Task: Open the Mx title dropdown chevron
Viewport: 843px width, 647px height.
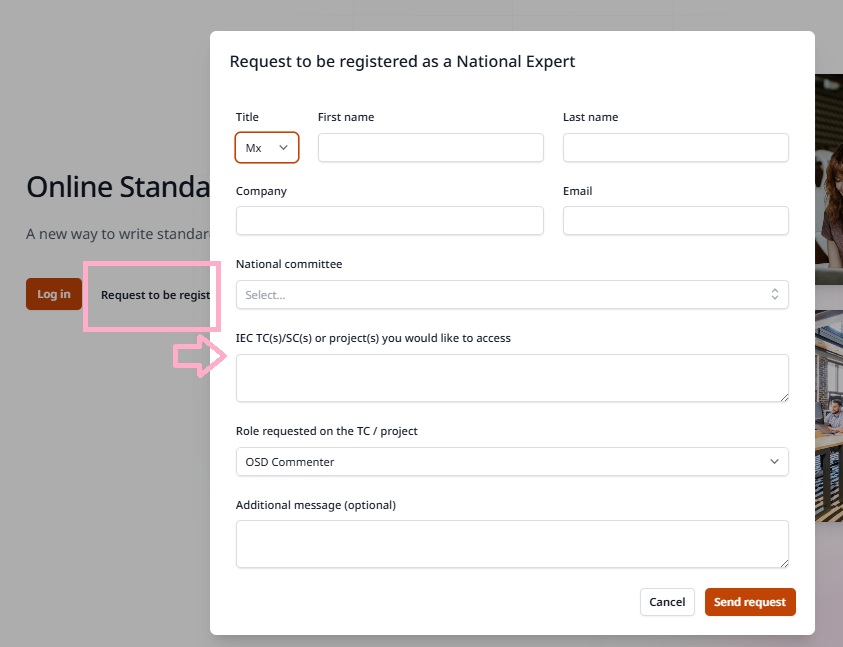Action: pos(284,147)
